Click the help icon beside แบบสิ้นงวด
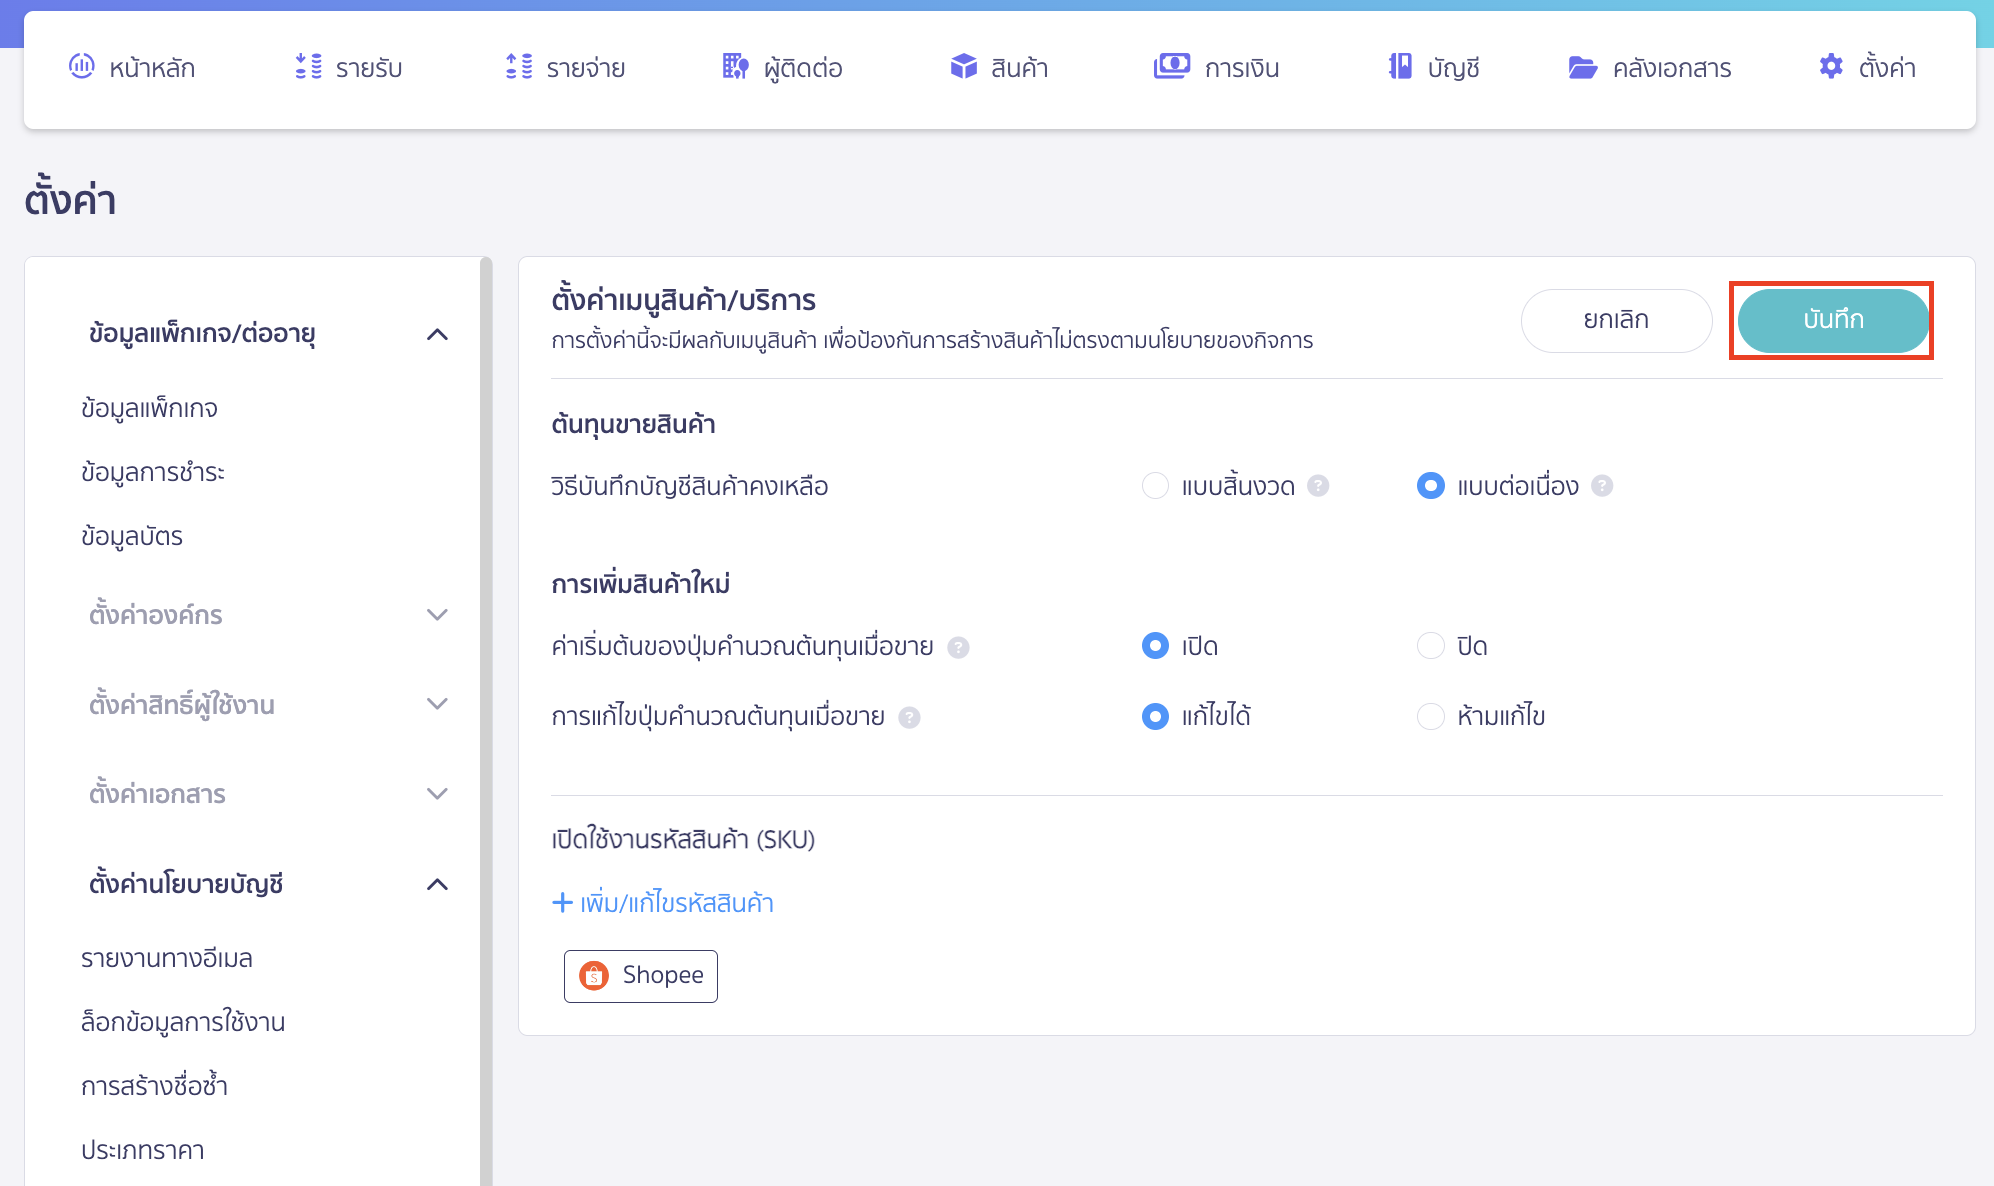1994x1186 pixels. [1319, 486]
